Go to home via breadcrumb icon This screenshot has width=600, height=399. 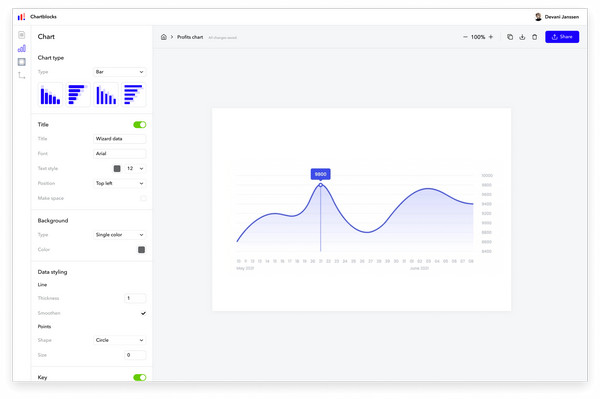pyautogui.click(x=164, y=37)
